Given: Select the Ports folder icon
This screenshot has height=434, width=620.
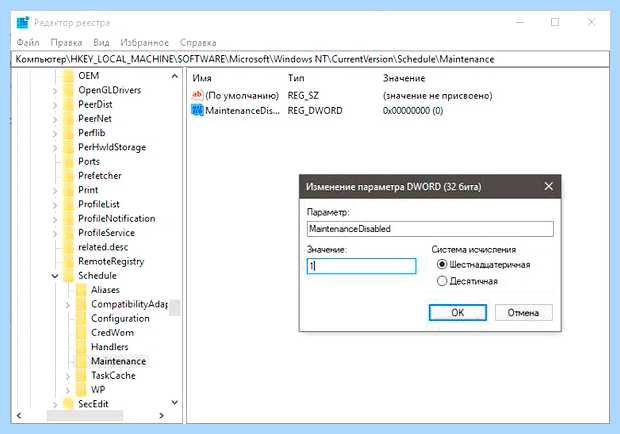Looking at the screenshot, I should pos(69,161).
